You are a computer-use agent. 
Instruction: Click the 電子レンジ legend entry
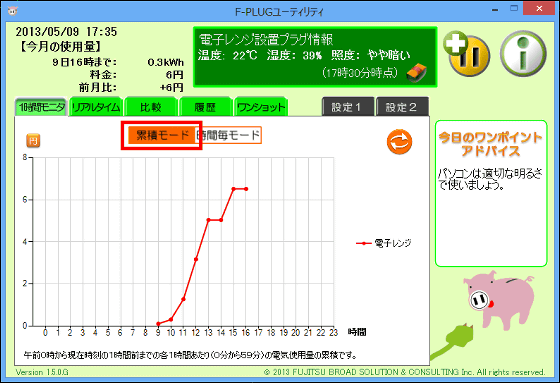pos(384,243)
